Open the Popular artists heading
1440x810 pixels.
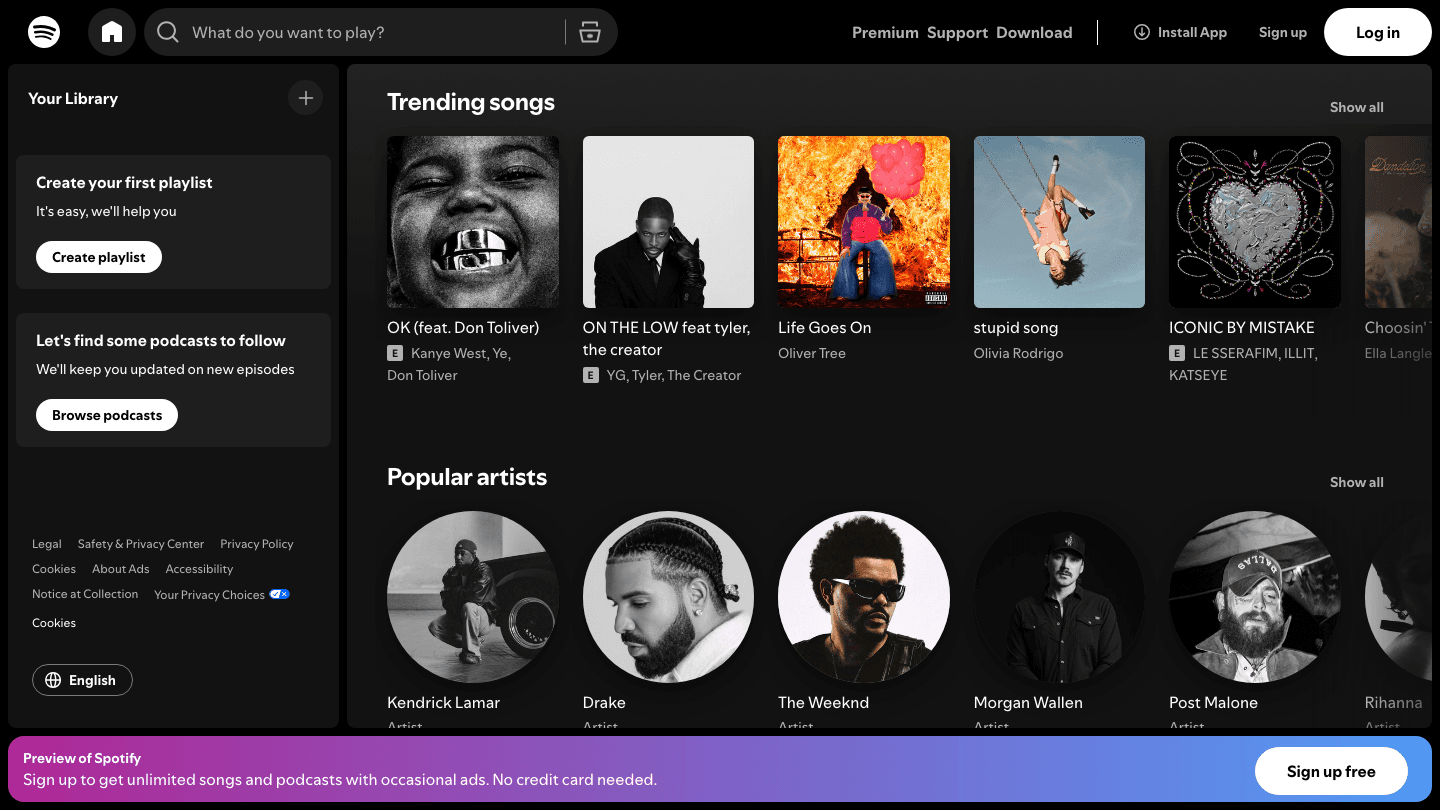click(x=467, y=477)
